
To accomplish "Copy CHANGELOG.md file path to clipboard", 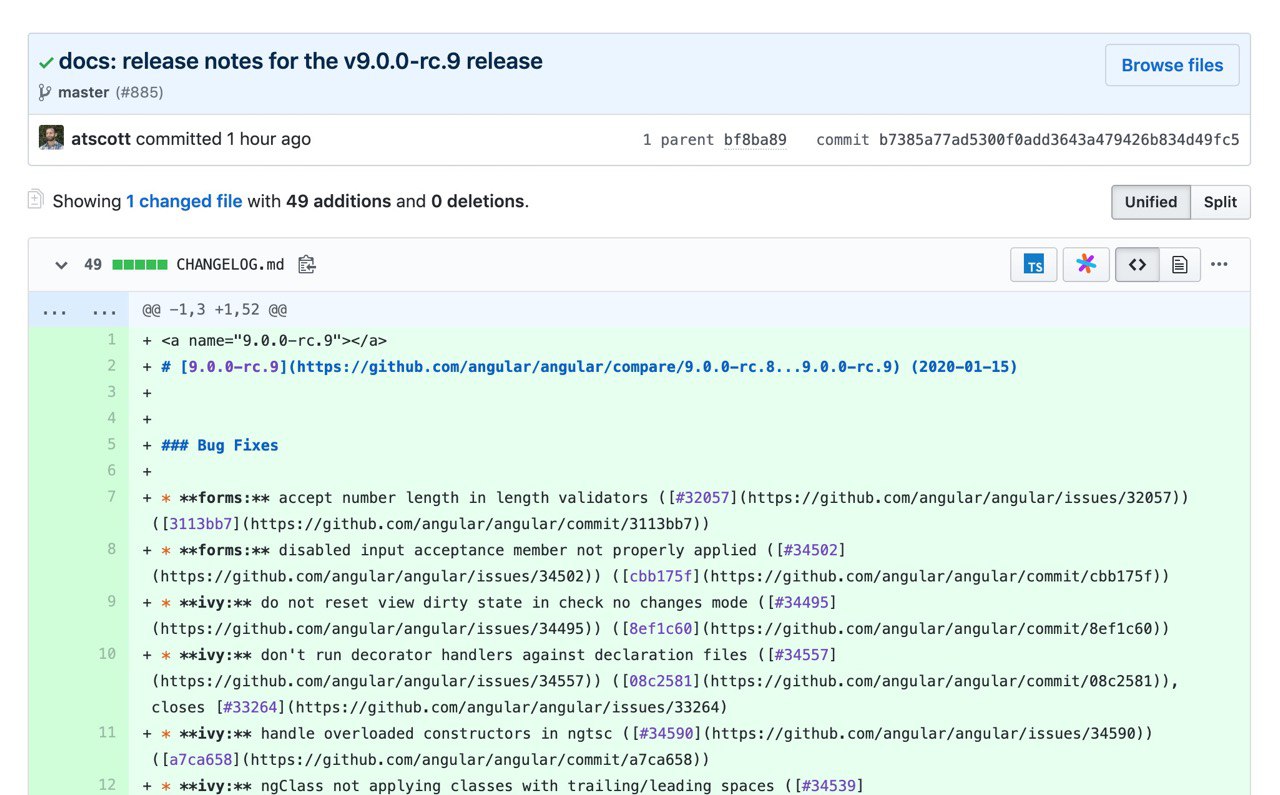I will 307,265.
